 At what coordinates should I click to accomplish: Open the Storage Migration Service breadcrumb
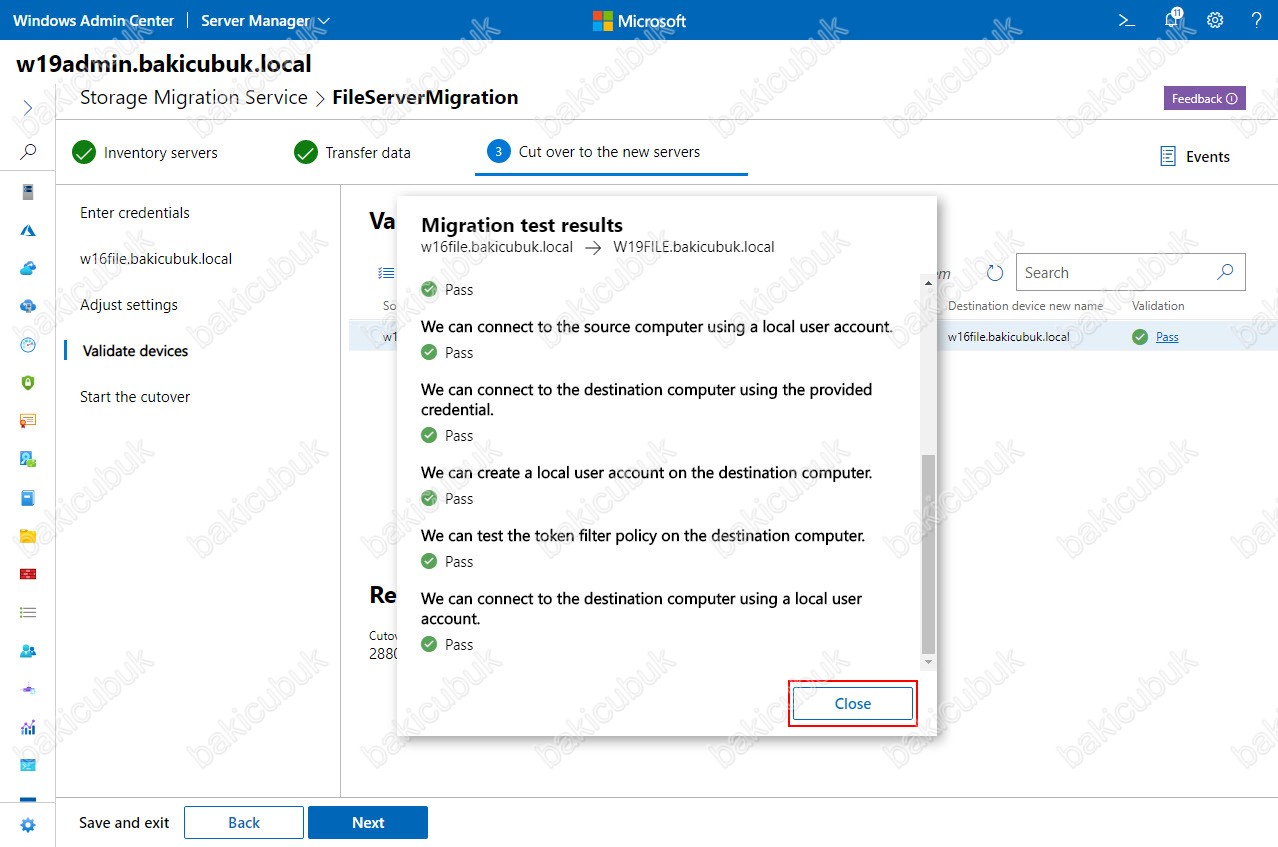click(x=194, y=97)
